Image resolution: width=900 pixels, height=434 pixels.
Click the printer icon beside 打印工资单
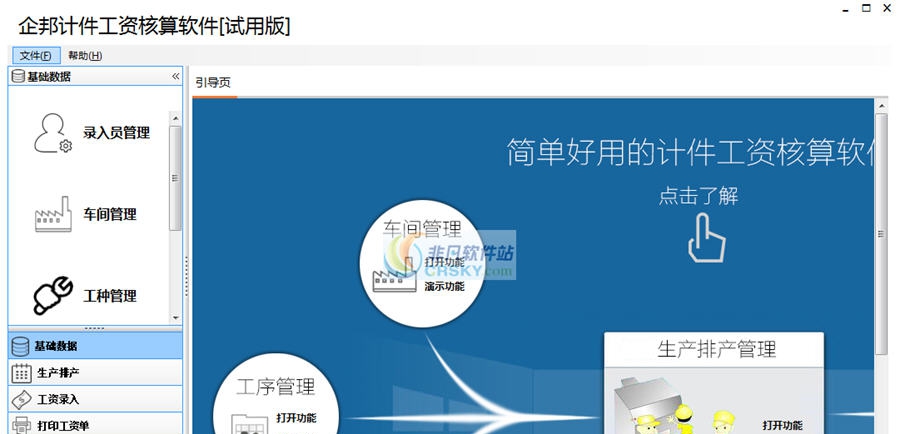coord(21,425)
